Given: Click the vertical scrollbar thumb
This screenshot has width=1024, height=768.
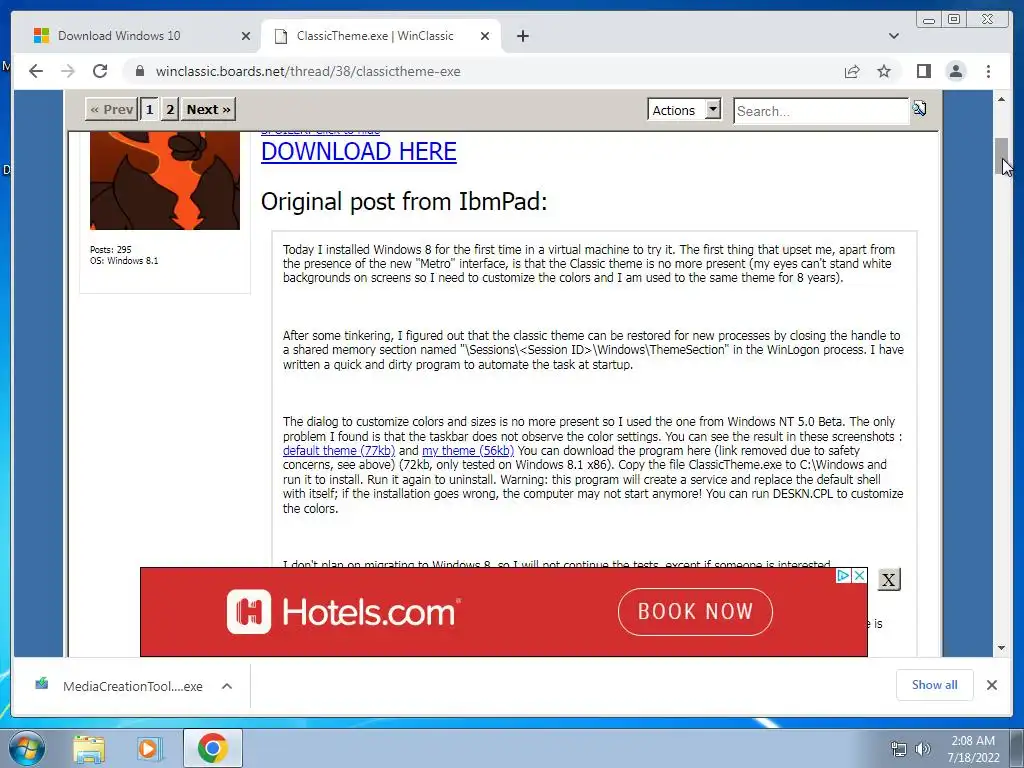Looking at the screenshot, I should coord(1001,157).
